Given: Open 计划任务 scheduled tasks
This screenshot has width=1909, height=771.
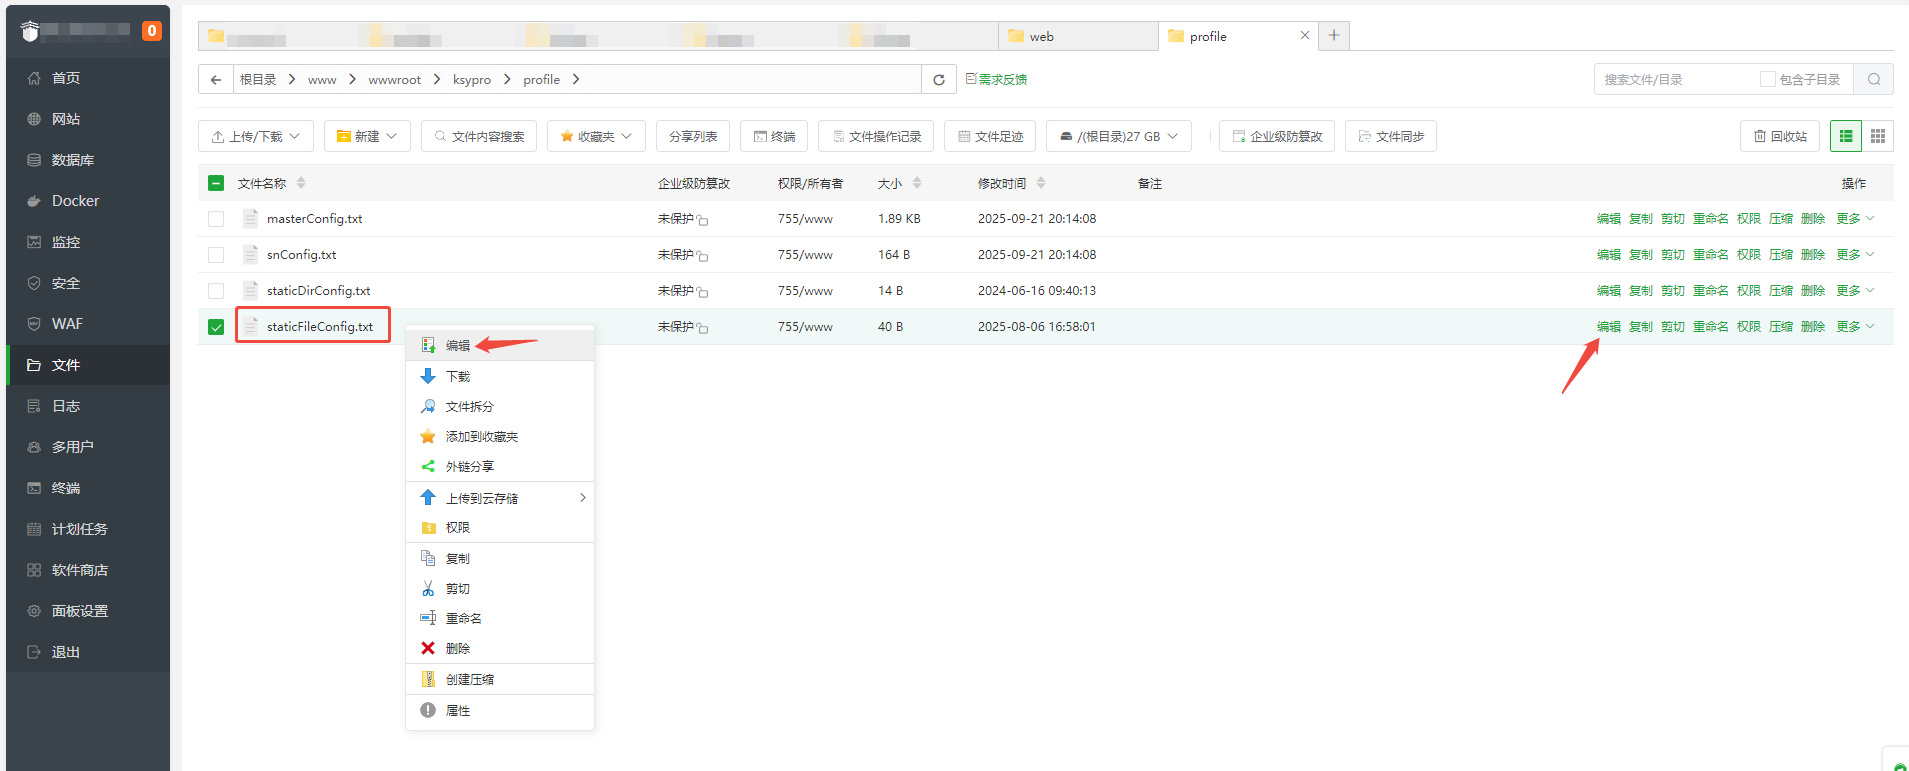Looking at the screenshot, I should [88, 529].
